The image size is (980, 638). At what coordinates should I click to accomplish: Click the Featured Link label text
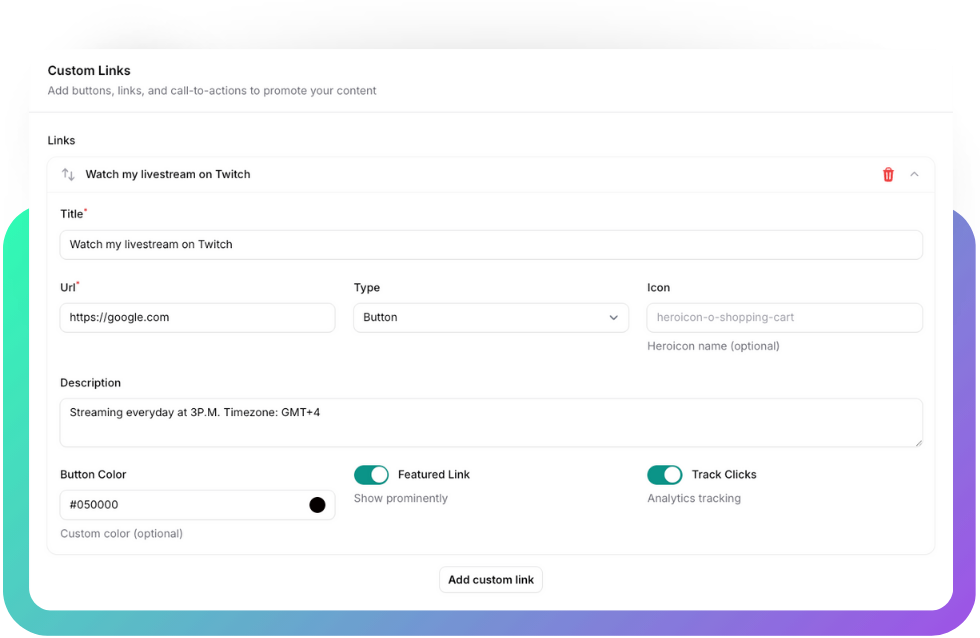(433, 474)
